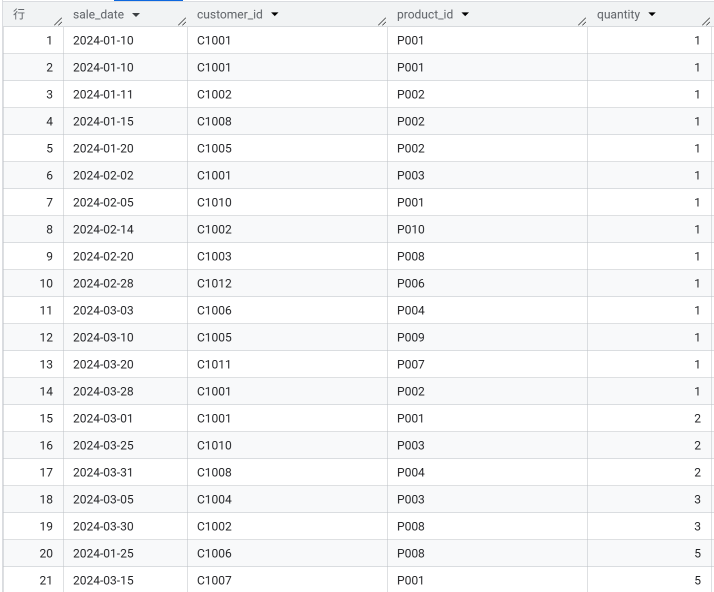Click the quantity column resize handle

pos(706,20)
